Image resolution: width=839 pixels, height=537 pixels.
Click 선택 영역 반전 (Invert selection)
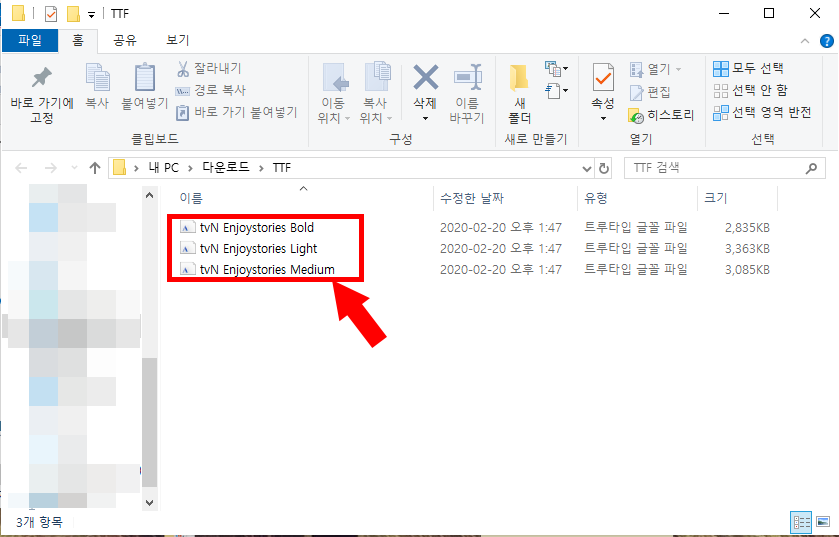(762, 112)
